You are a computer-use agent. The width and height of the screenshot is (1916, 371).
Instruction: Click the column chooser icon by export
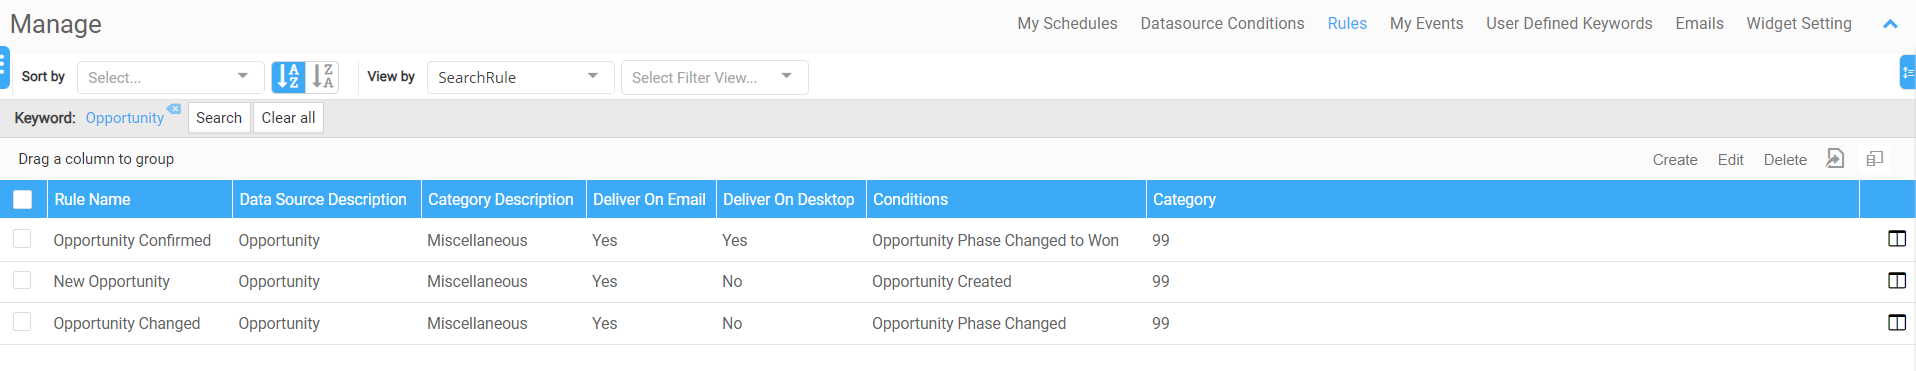tap(1875, 159)
